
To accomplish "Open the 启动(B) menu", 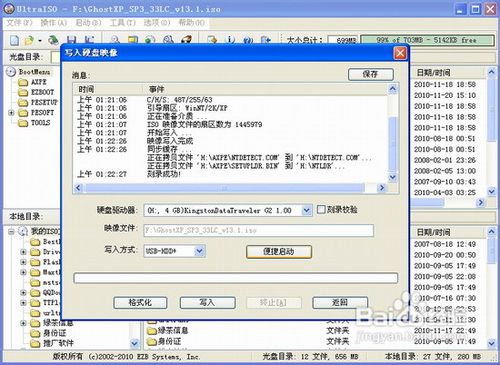I will coord(88,22).
